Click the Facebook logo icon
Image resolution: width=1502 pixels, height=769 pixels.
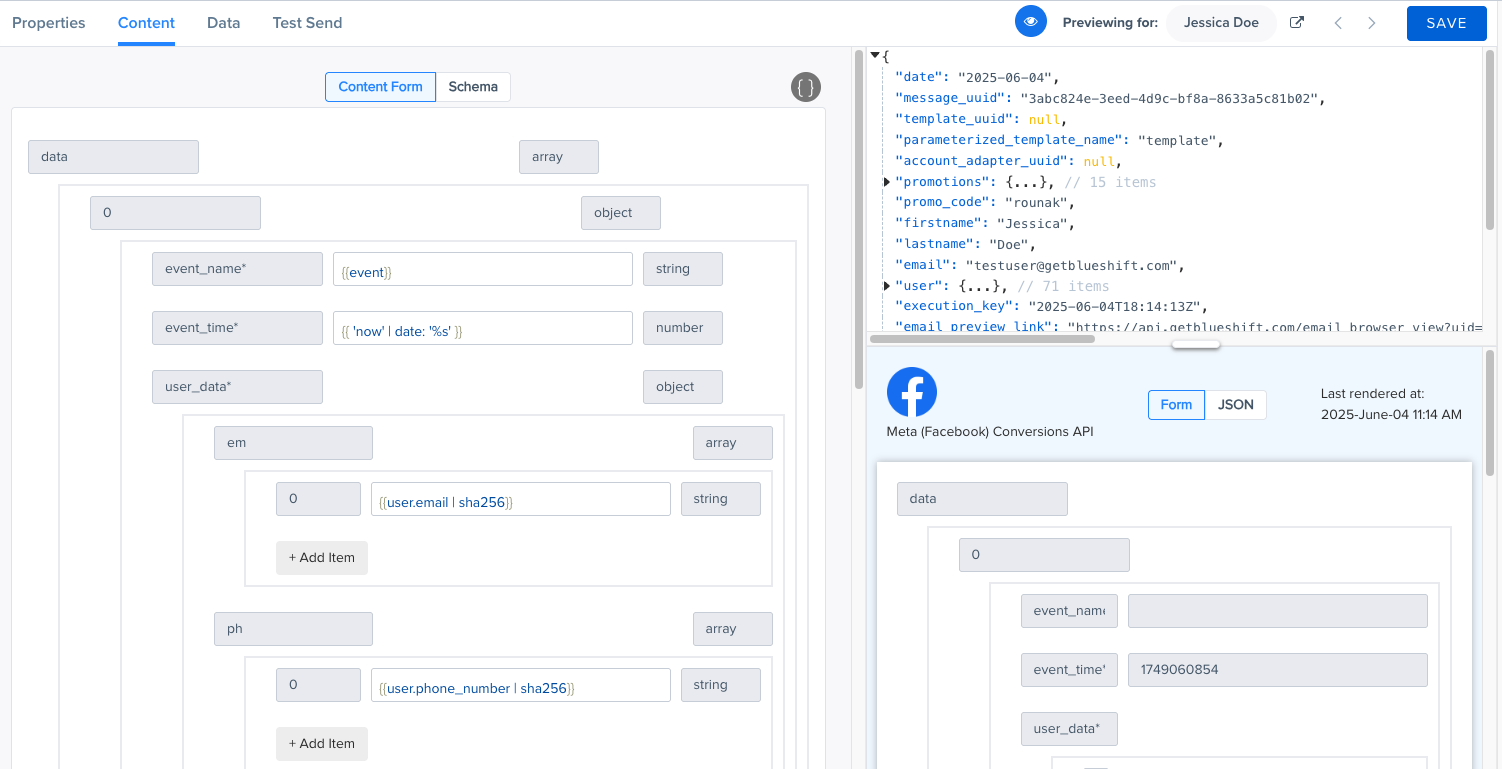(x=911, y=392)
